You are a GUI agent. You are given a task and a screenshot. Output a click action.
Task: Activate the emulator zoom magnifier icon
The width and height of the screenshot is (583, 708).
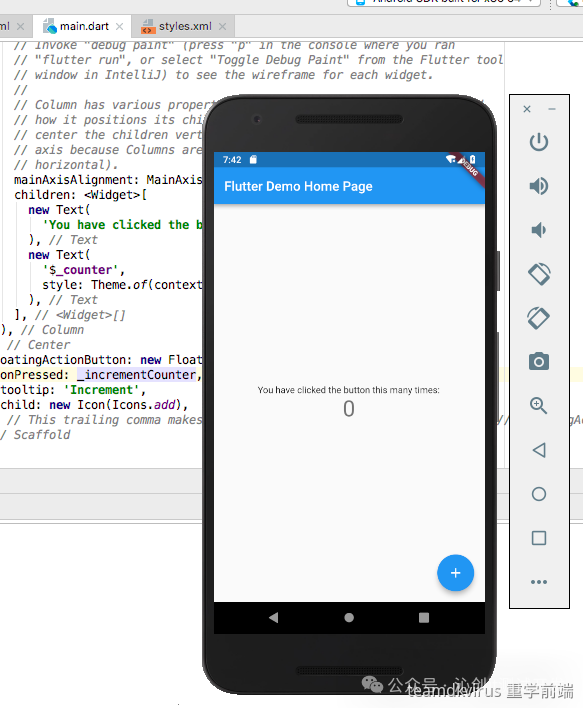[x=539, y=405]
